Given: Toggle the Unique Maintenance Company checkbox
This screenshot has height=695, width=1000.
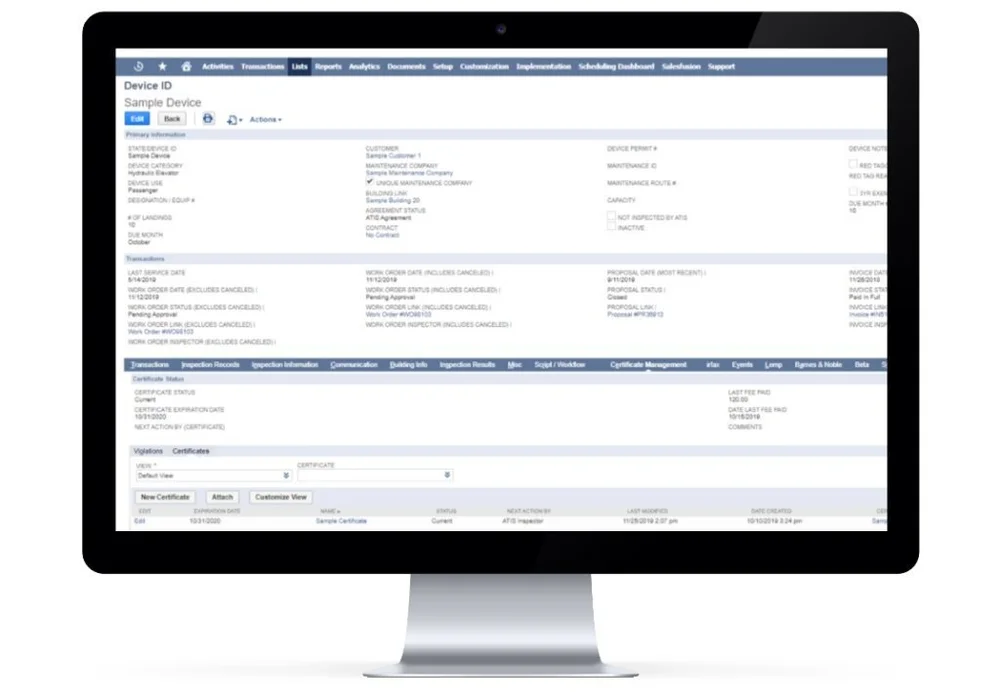Looking at the screenshot, I should point(370,182).
